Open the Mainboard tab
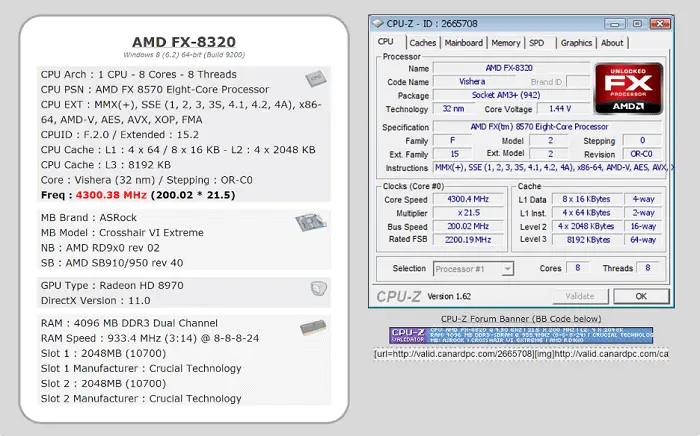The width and height of the screenshot is (700, 436). tap(464, 43)
